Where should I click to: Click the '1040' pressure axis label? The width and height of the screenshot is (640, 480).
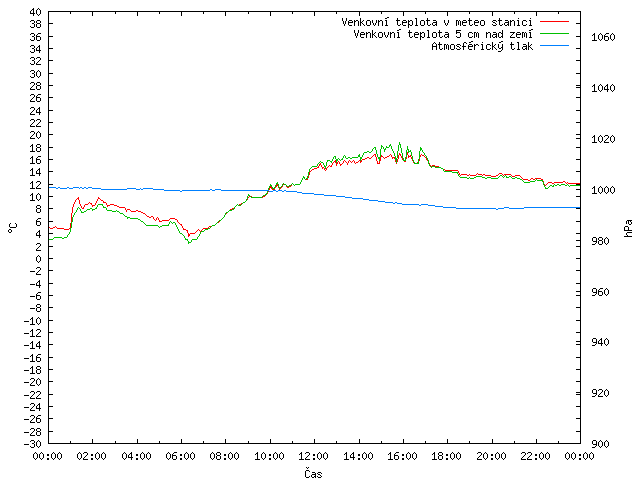[603, 88]
